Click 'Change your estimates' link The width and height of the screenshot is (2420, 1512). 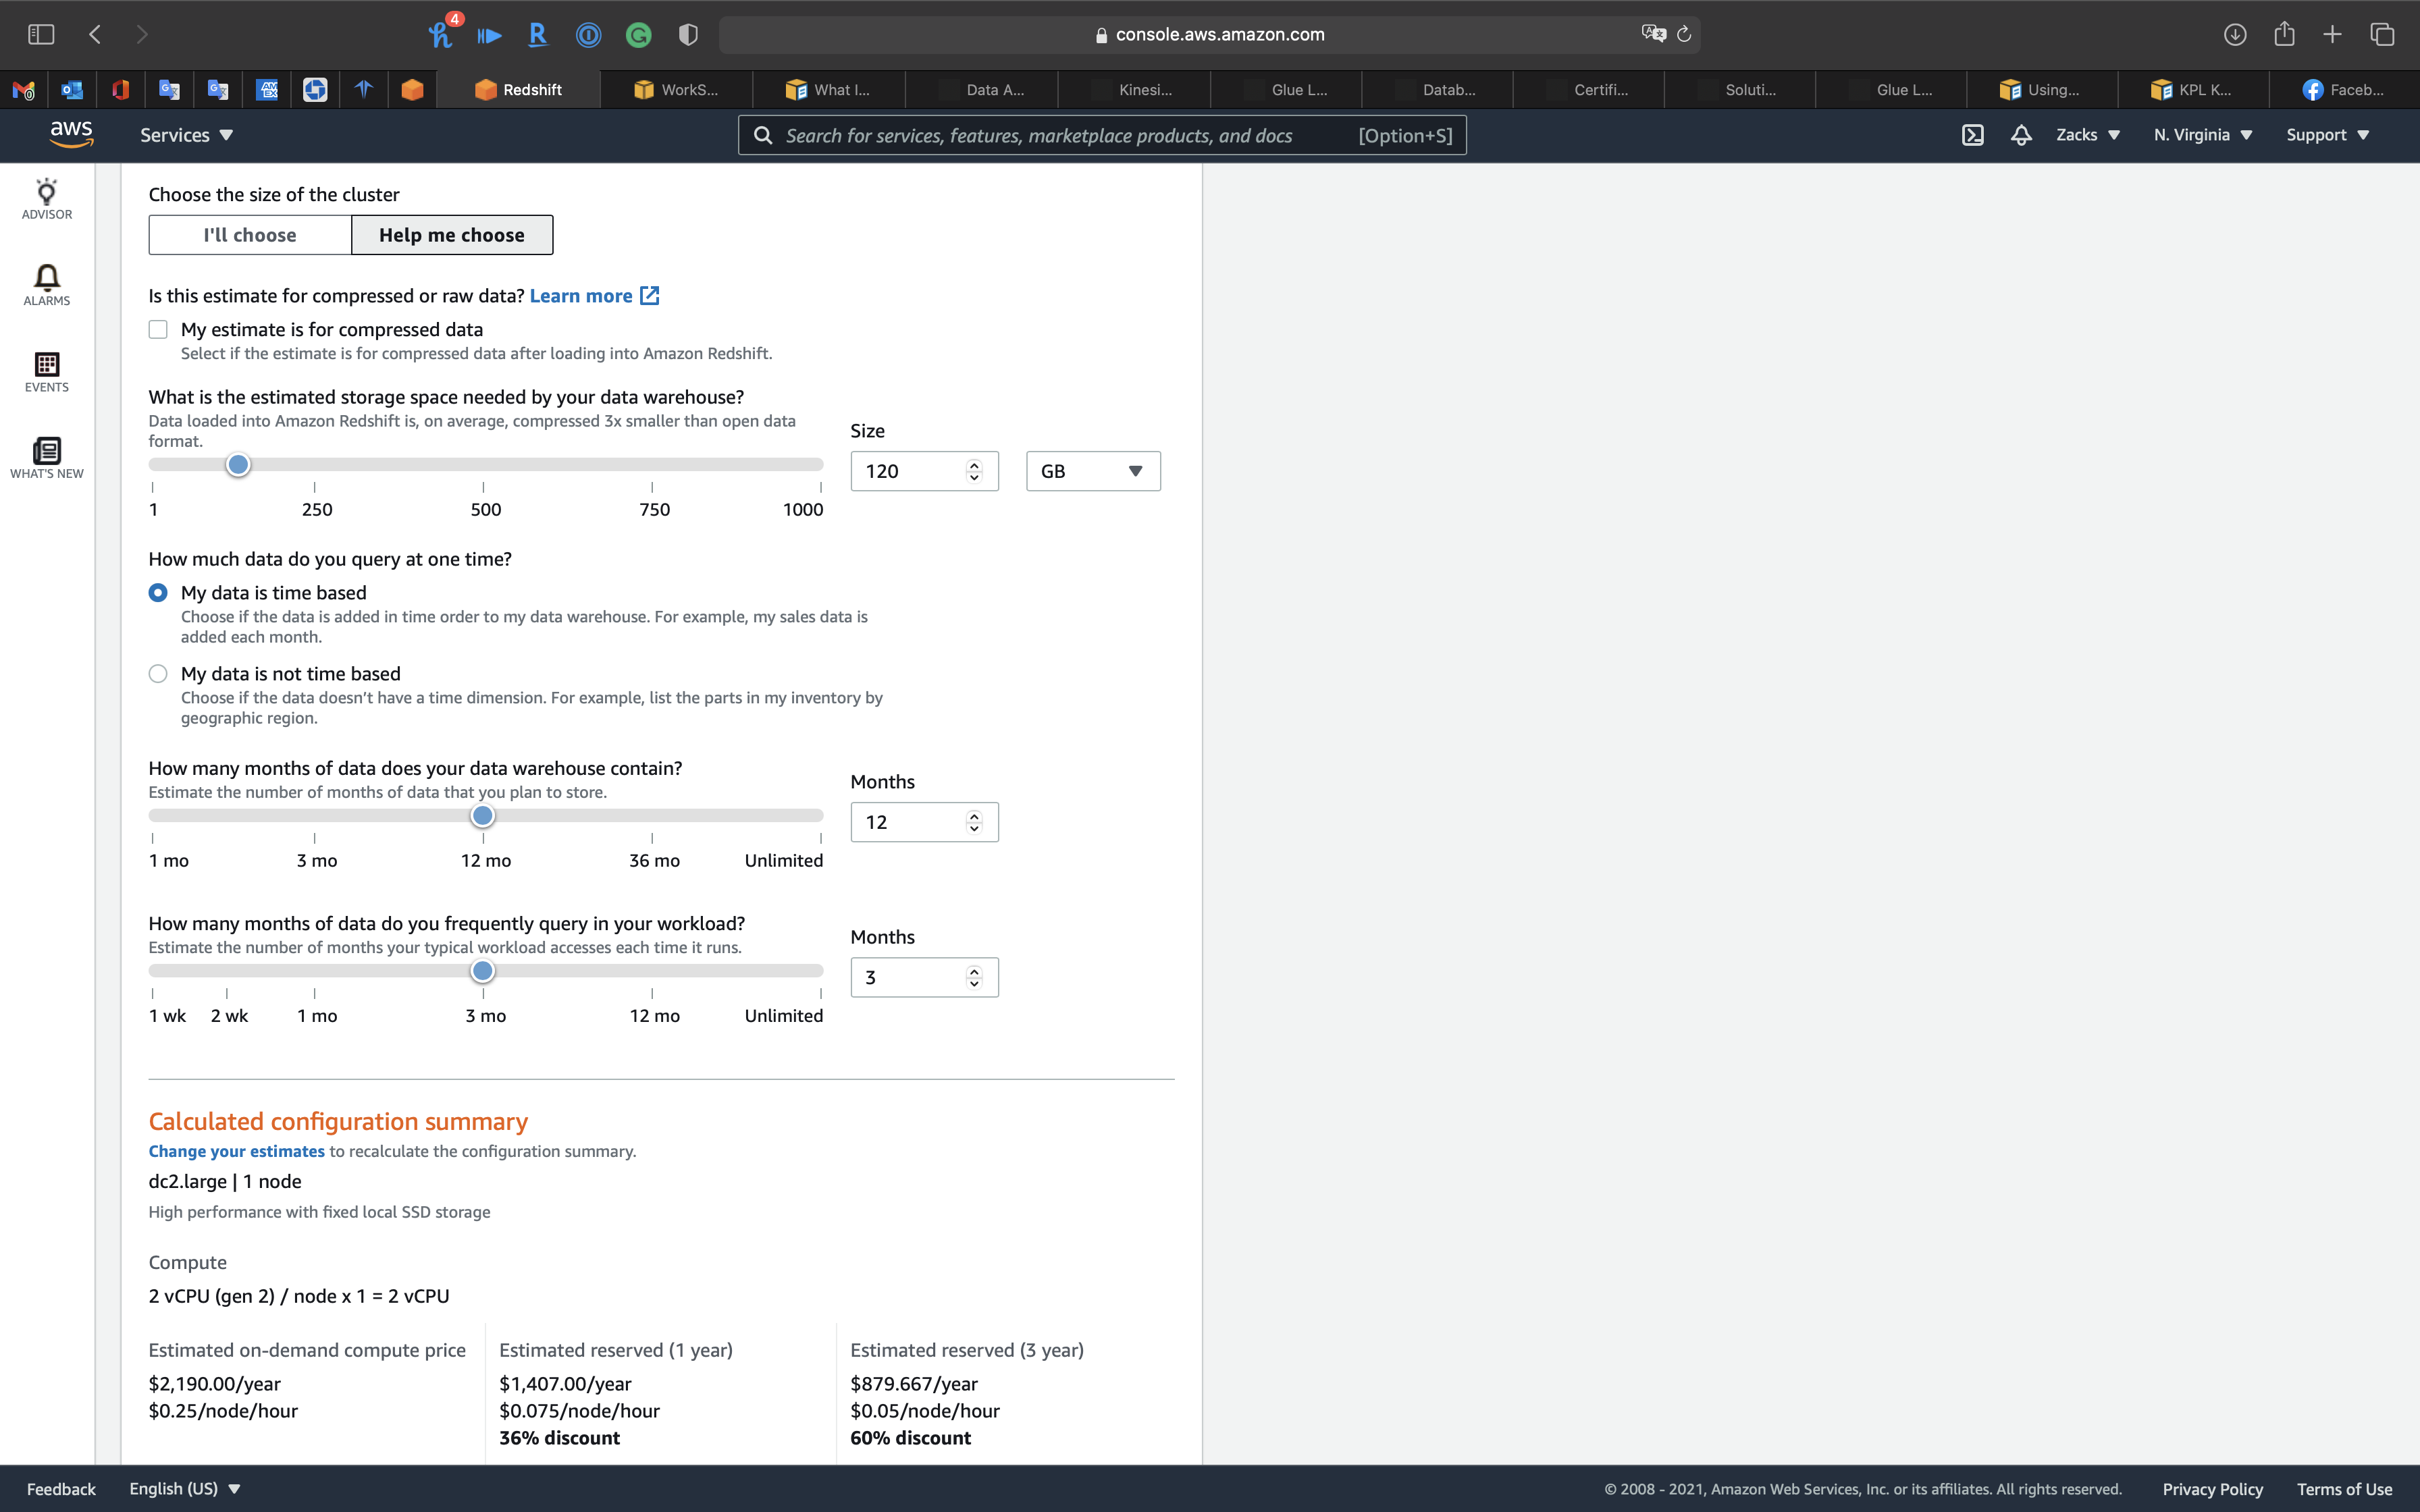point(236,1151)
